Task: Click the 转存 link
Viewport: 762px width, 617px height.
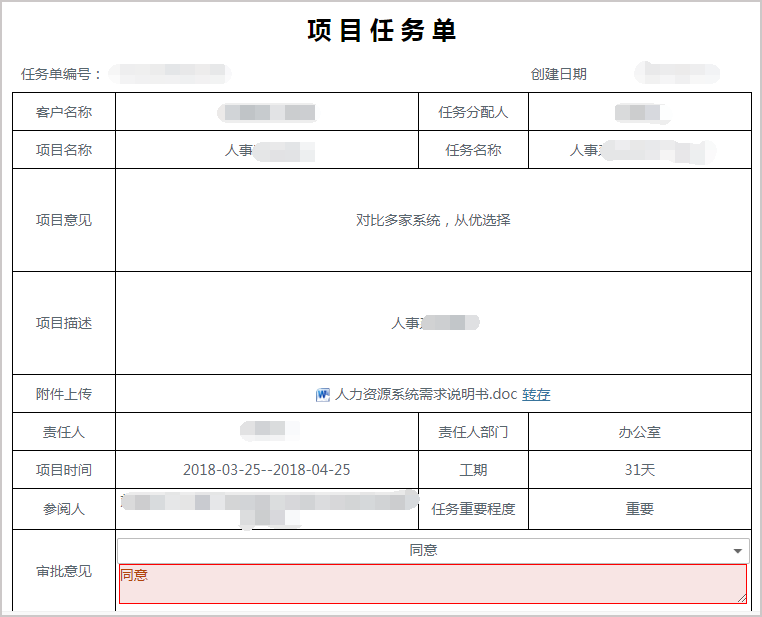Action: pos(536,395)
